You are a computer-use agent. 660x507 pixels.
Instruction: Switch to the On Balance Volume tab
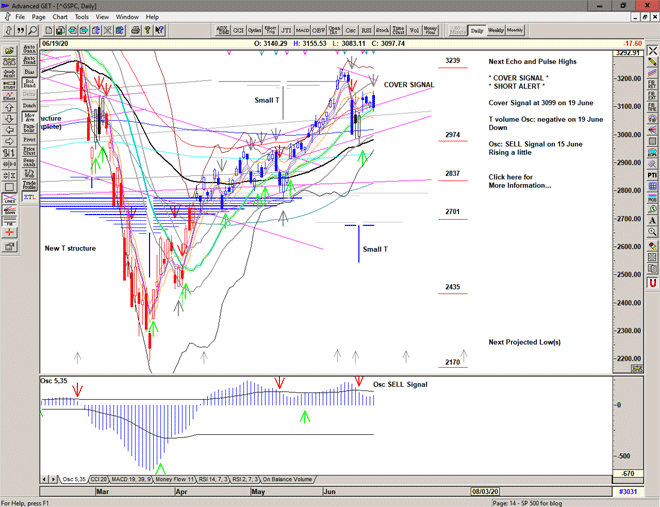point(287,479)
